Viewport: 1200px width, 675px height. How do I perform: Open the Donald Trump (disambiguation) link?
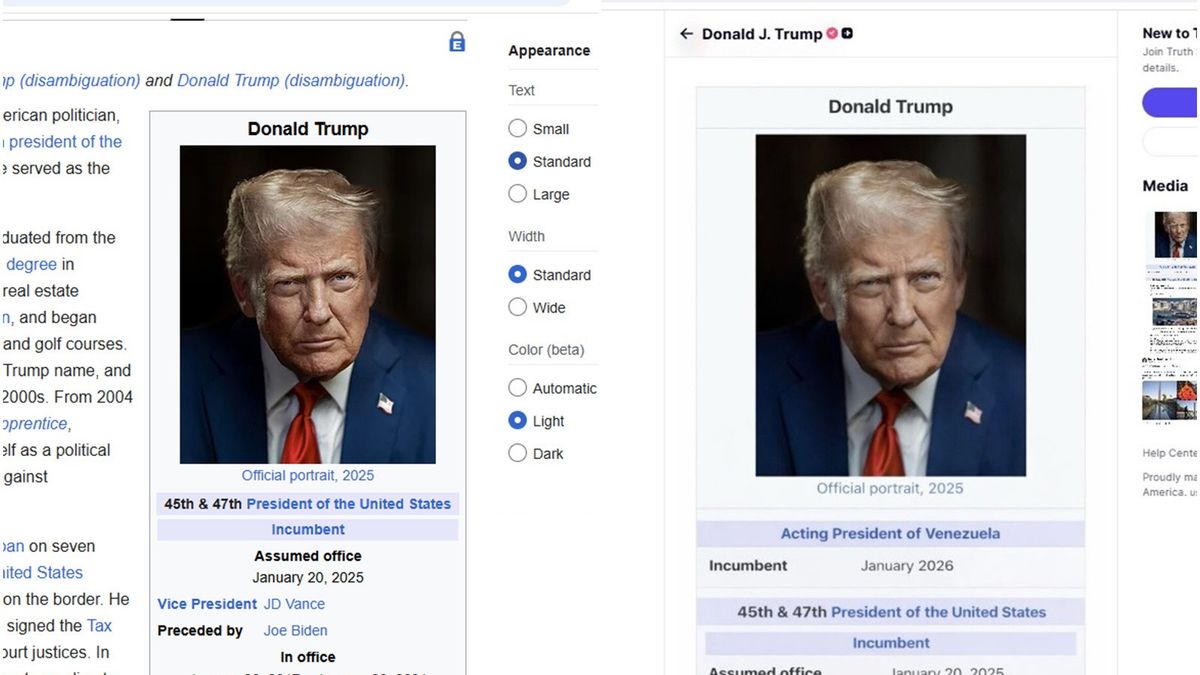tap(291, 80)
